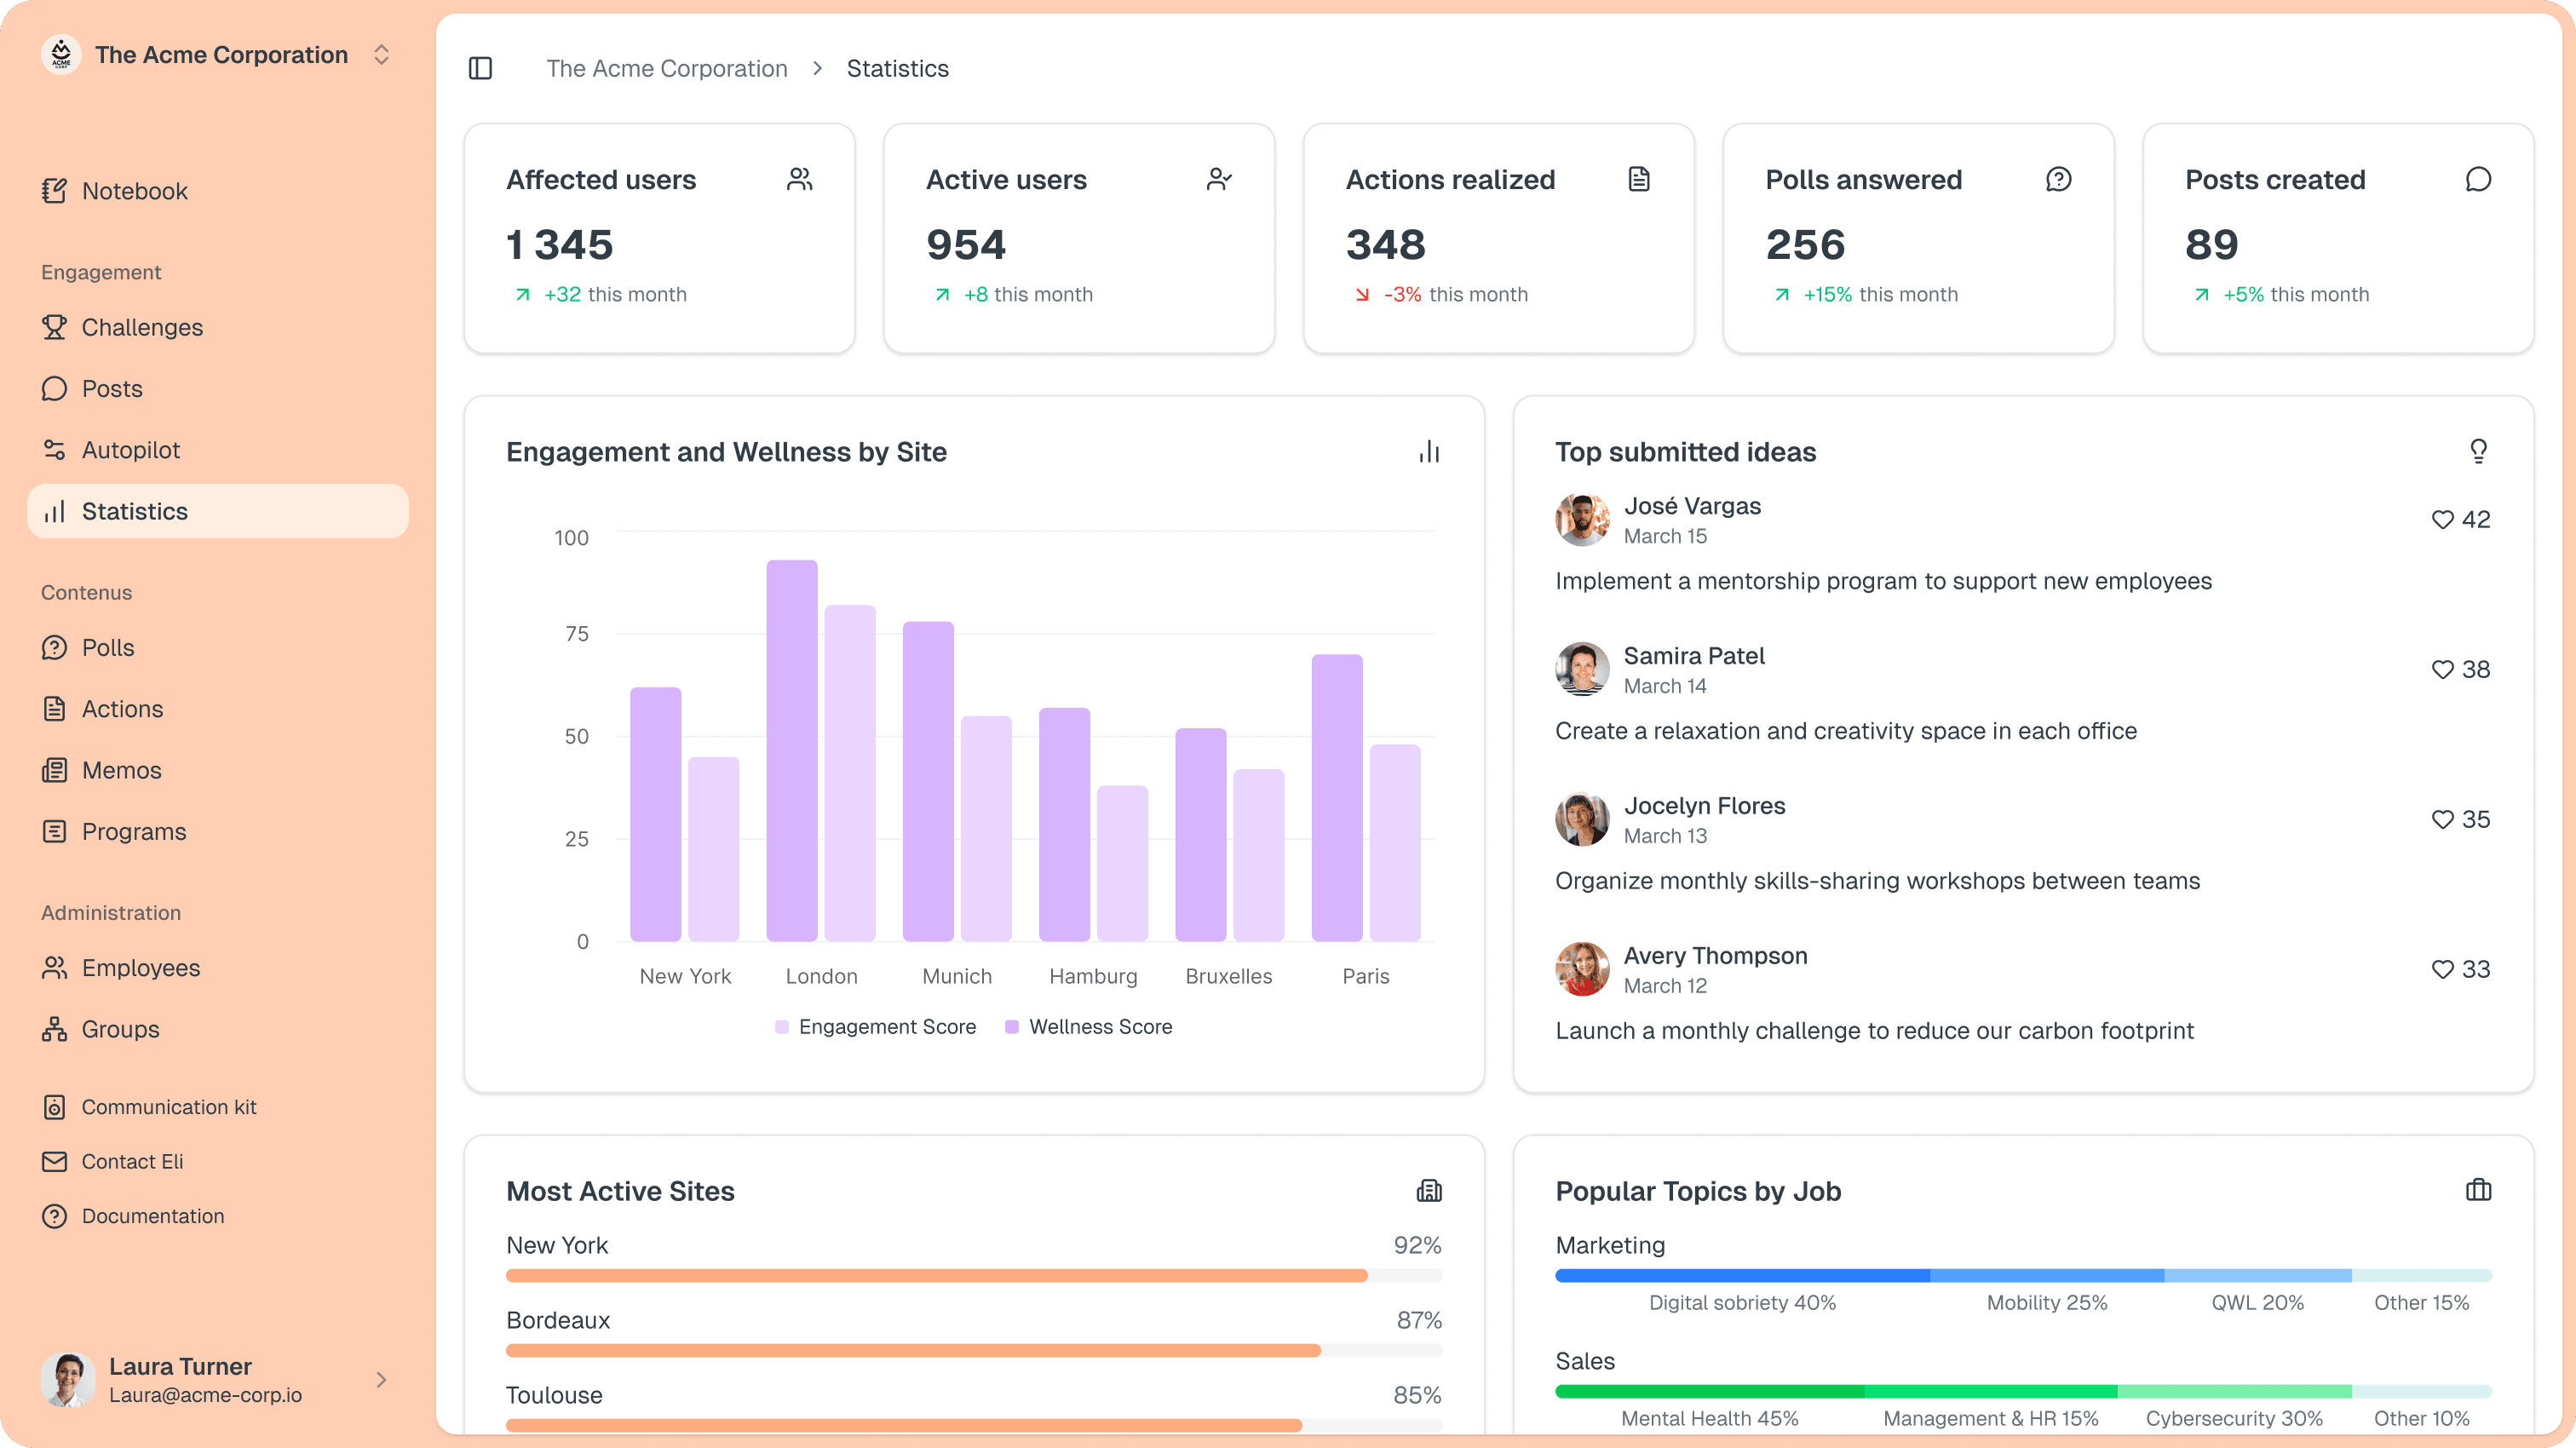The height and width of the screenshot is (1448, 2576).
Task: Switch to the Autopilot section
Action: point(131,449)
